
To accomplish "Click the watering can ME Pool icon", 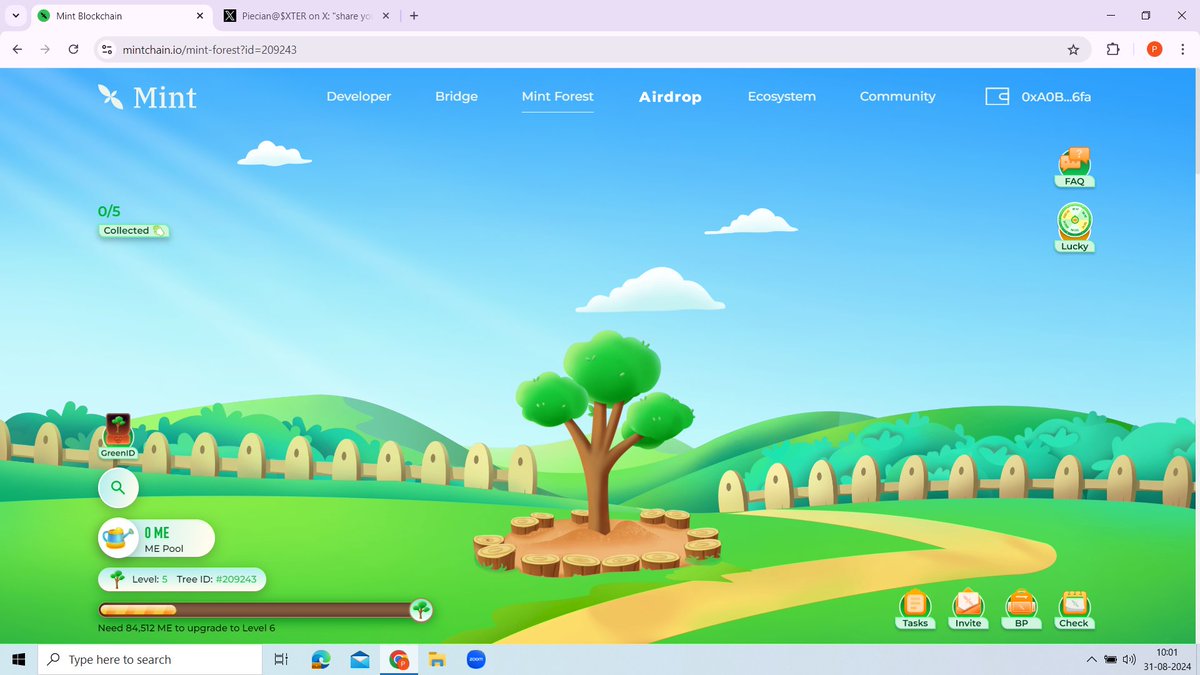I will tap(118, 538).
